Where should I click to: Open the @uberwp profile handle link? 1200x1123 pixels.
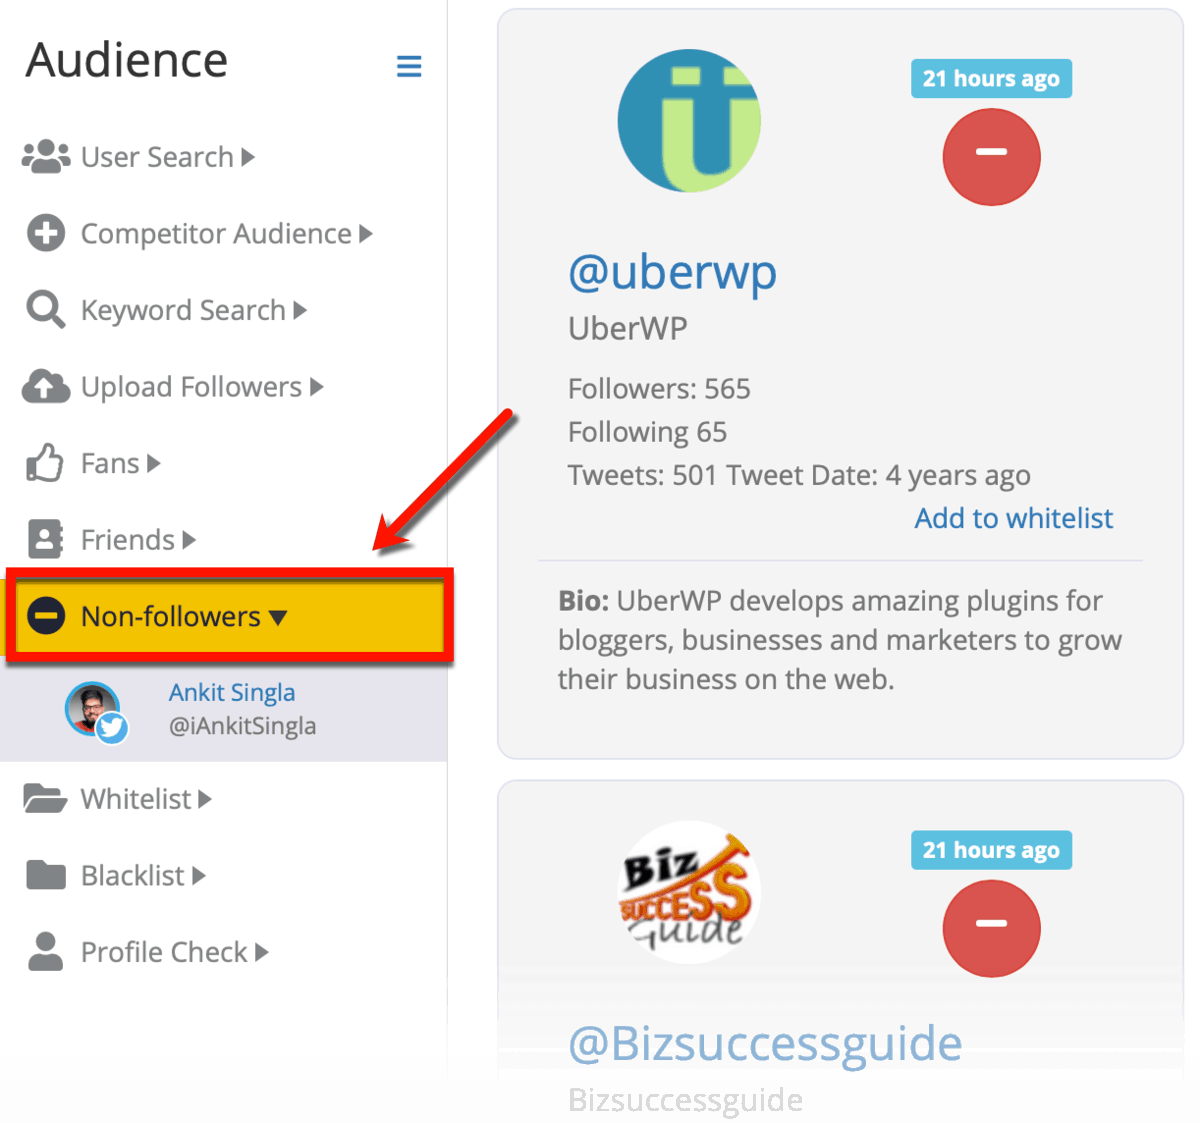pos(672,272)
